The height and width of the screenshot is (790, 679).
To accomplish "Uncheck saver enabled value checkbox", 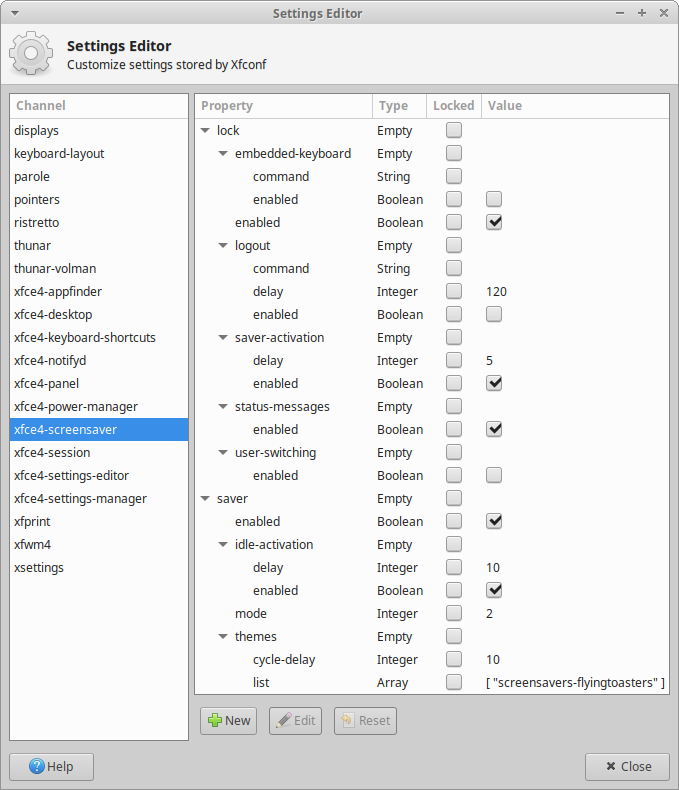I will coord(494,521).
